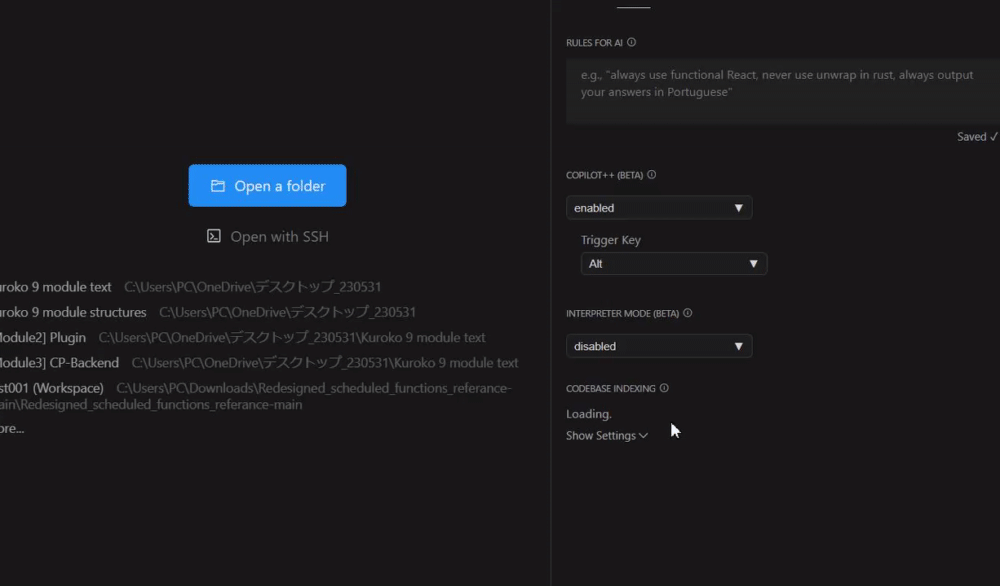Click the info icon next to Interpreter Mode
1000x586 pixels.
(x=688, y=313)
